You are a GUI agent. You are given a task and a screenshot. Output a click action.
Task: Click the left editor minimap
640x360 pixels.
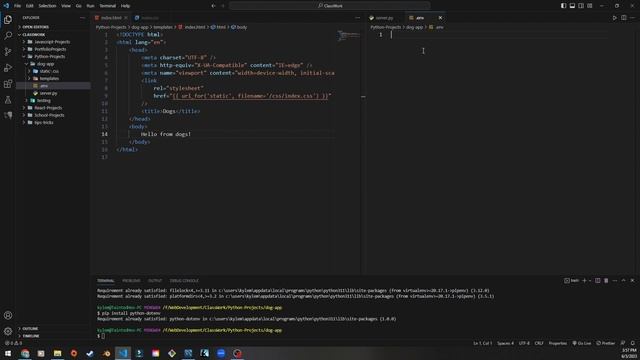click(x=348, y=36)
